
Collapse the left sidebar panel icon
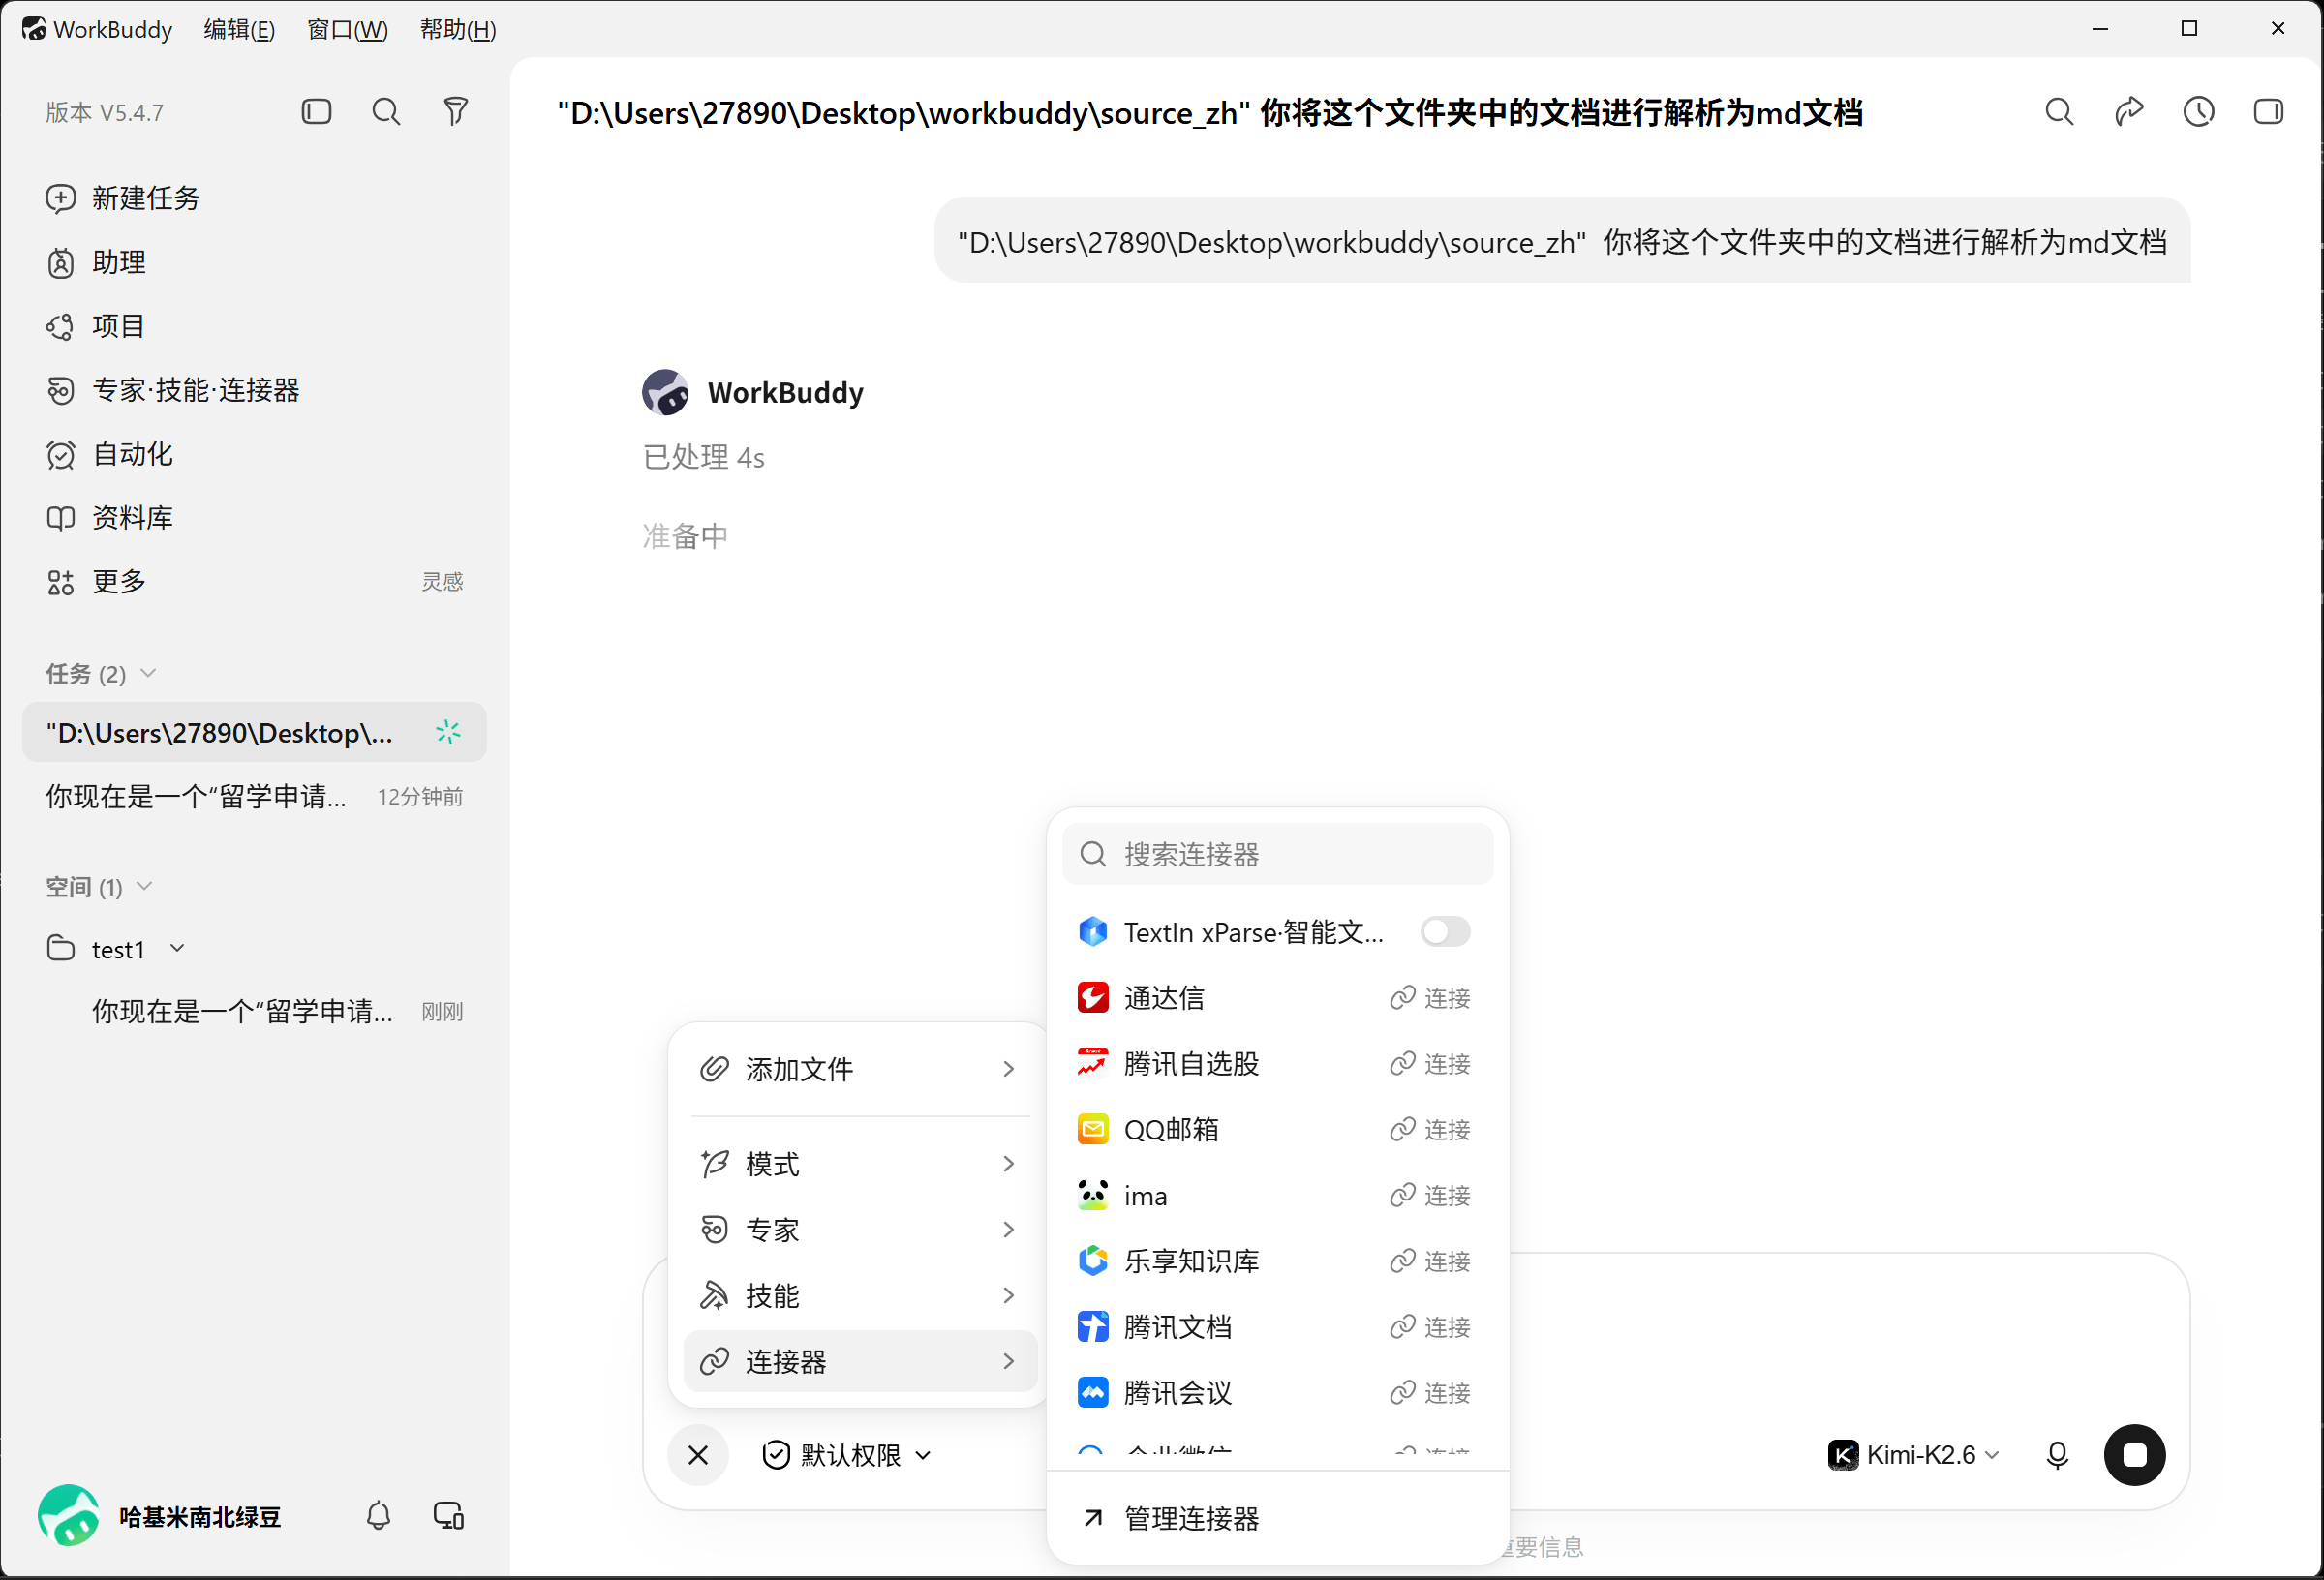click(316, 111)
